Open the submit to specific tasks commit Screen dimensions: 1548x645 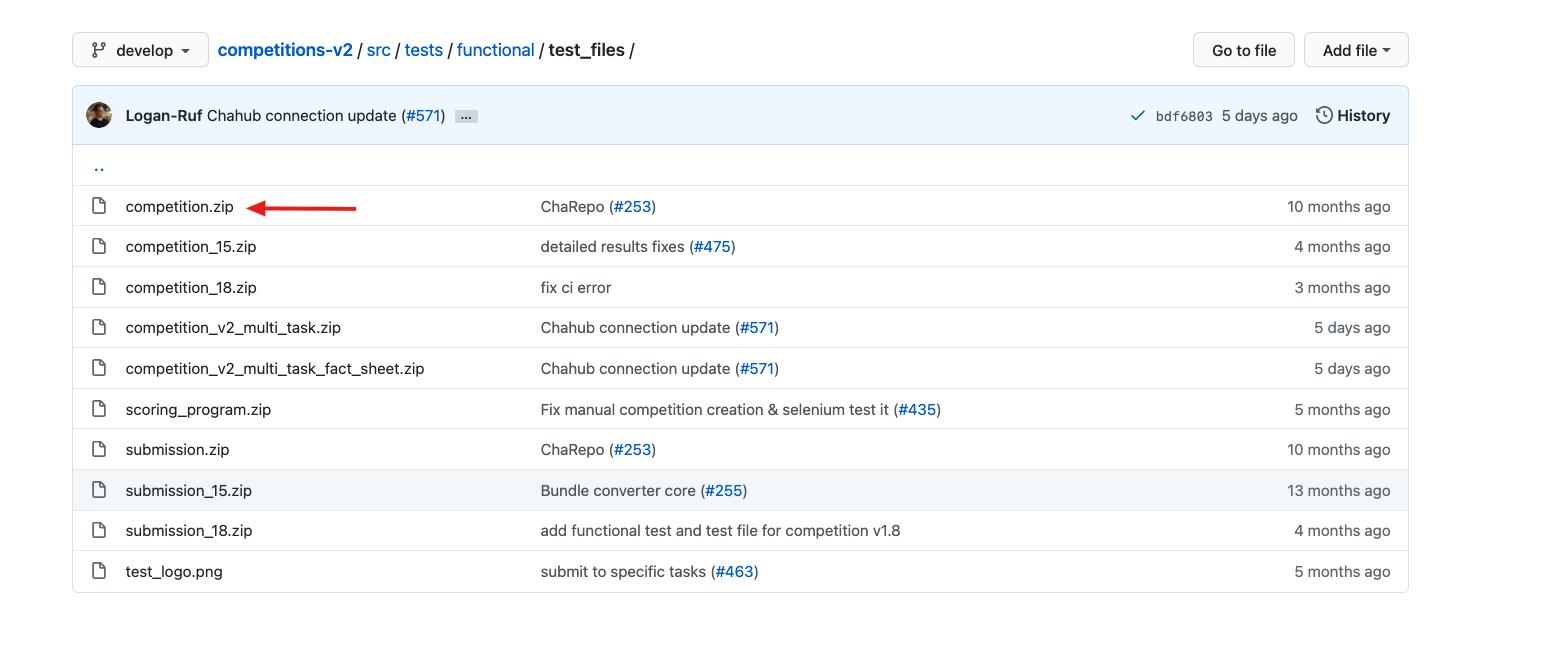tap(623, 571)
